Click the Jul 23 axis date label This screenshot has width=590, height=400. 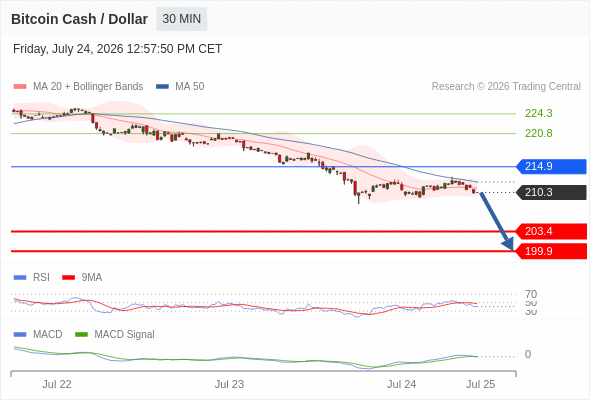click(229, 384)
